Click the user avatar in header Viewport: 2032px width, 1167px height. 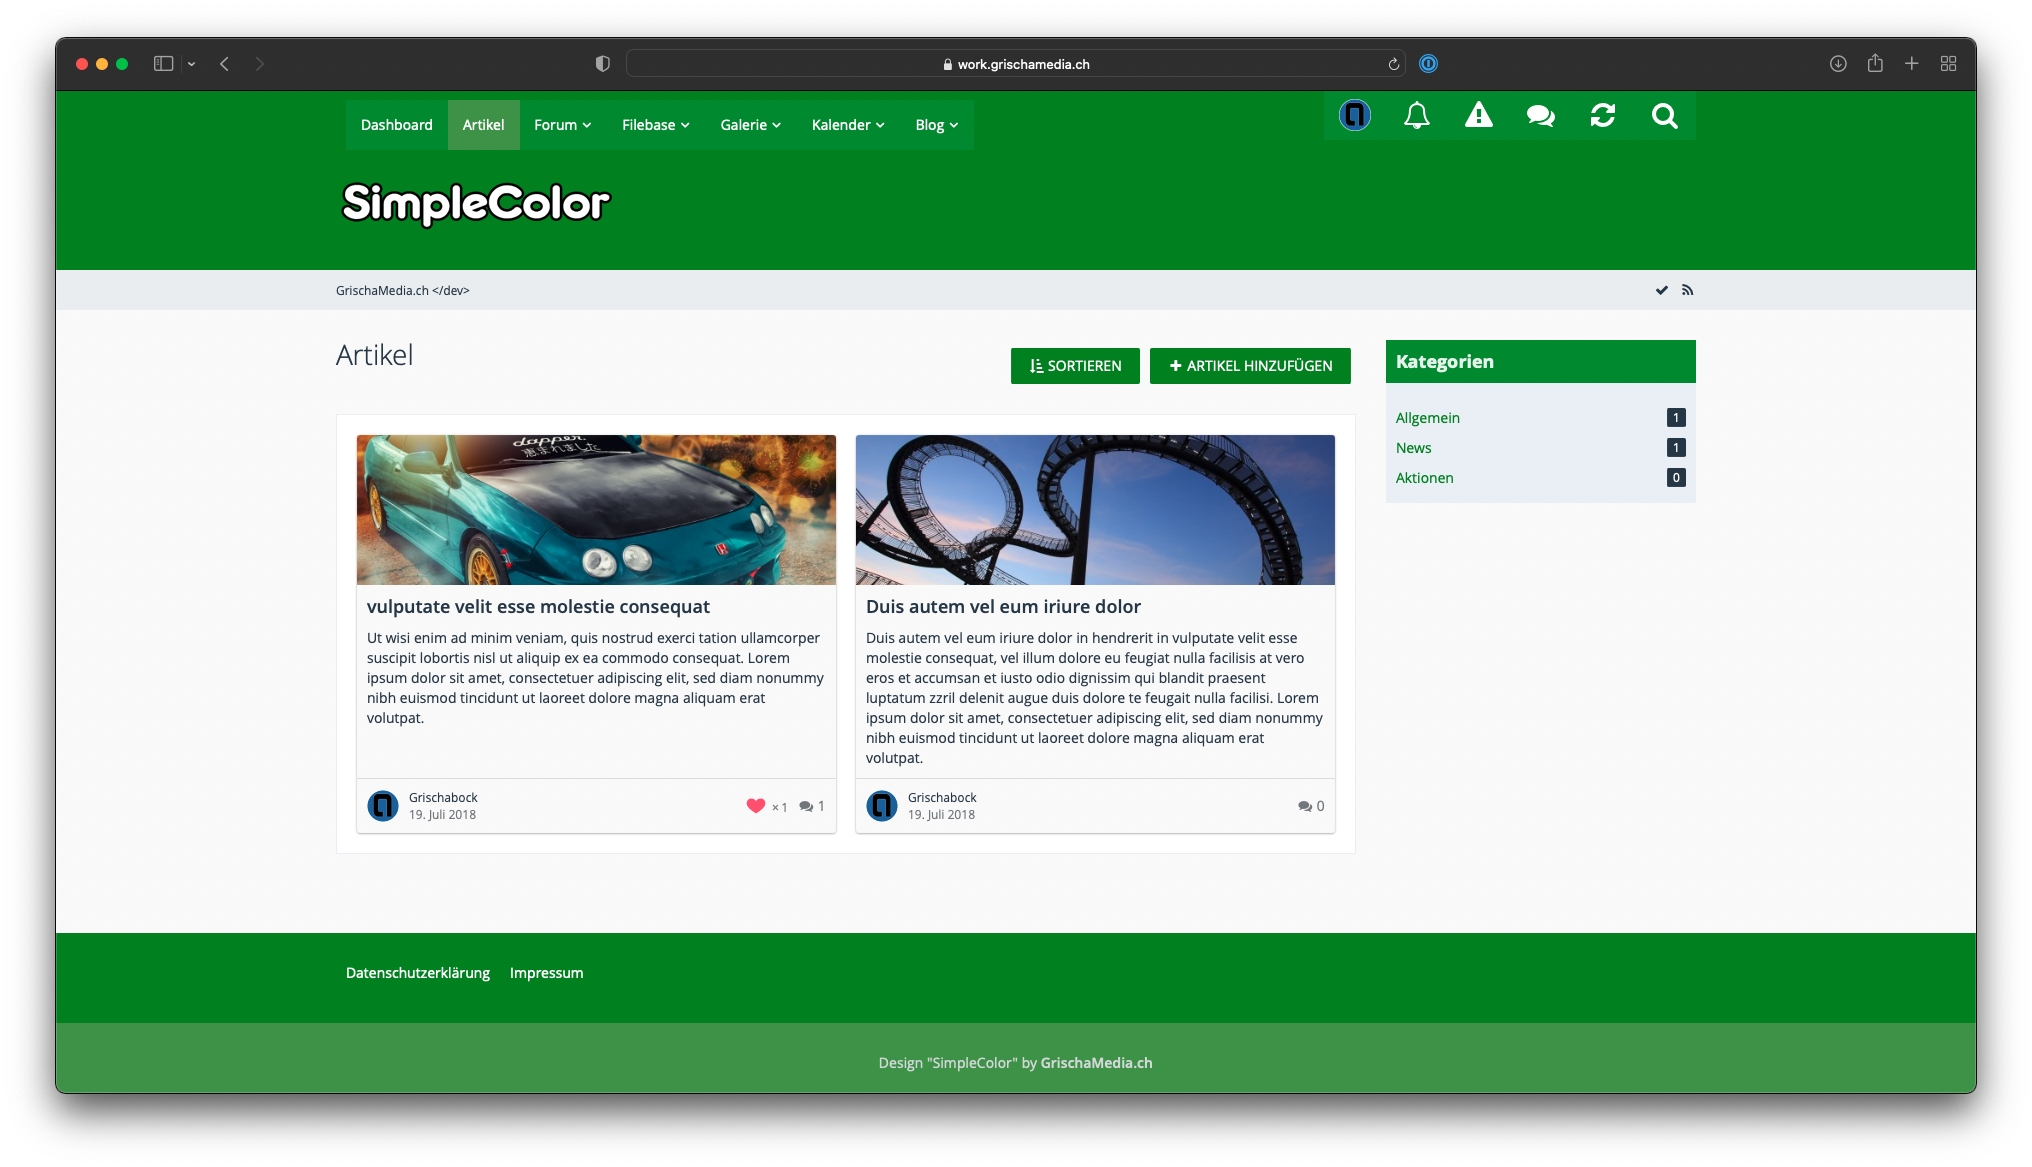coord(1354,116)
